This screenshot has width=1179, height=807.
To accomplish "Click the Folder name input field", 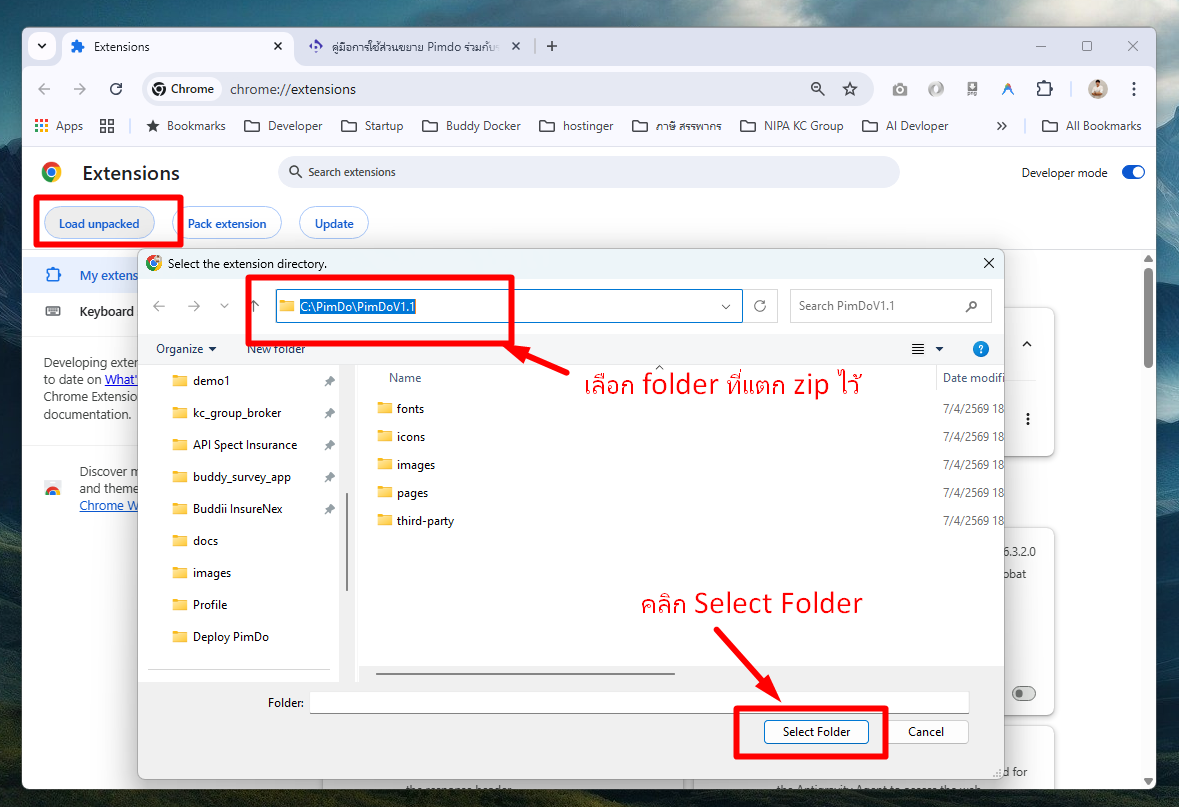I will (x=638, y=703).
